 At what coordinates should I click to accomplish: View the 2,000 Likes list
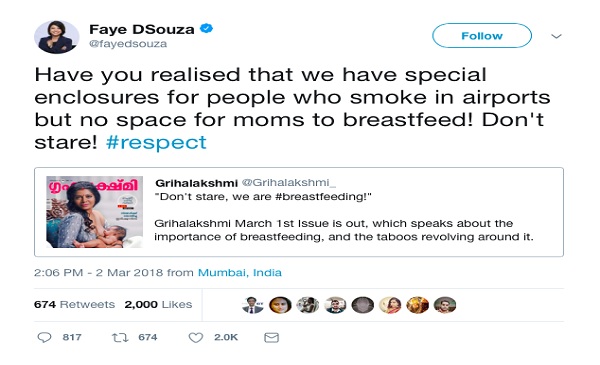click(158, 305)
